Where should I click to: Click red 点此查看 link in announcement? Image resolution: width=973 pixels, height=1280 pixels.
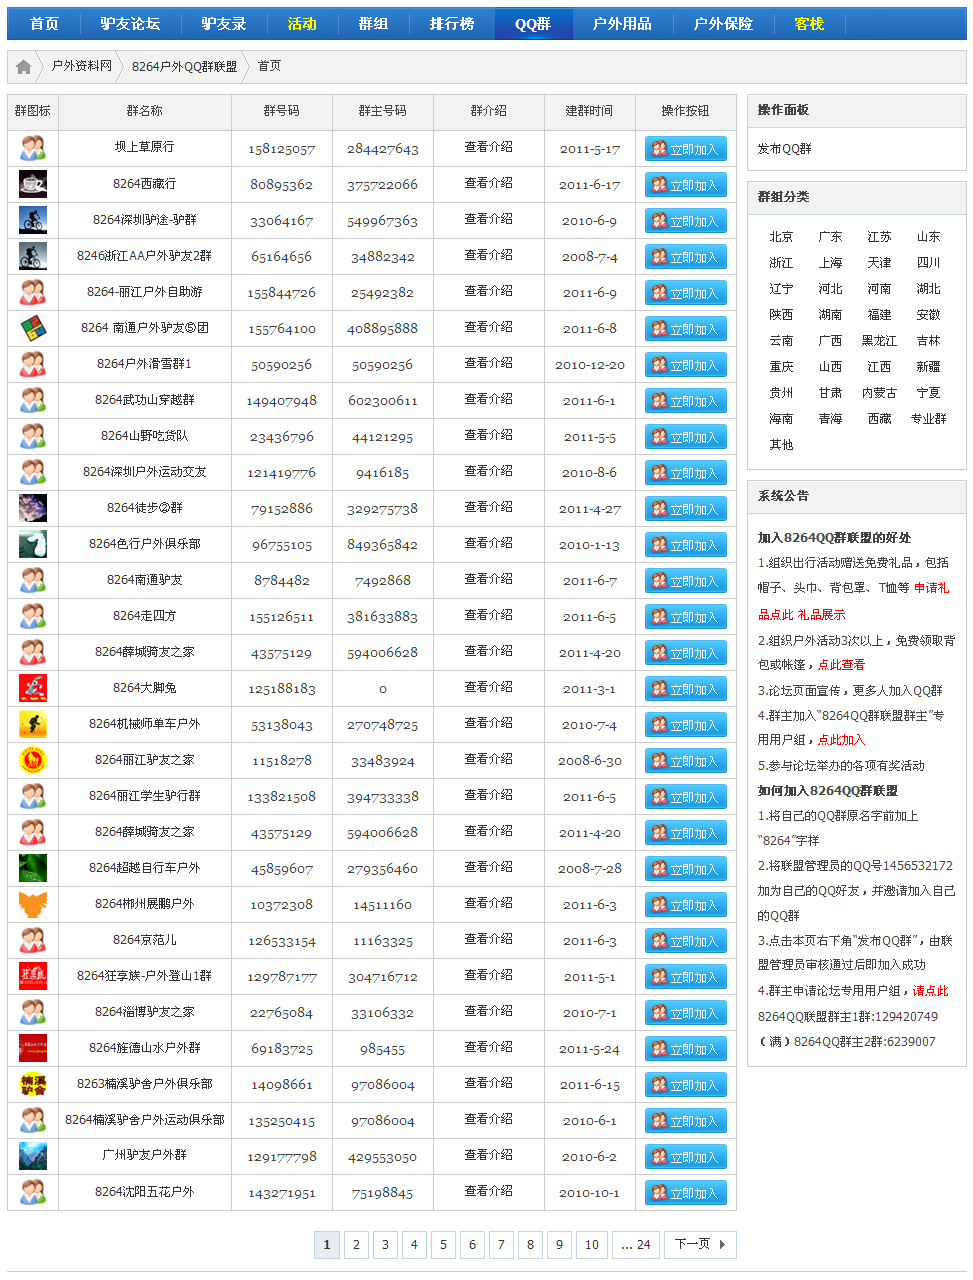(841, 665)
